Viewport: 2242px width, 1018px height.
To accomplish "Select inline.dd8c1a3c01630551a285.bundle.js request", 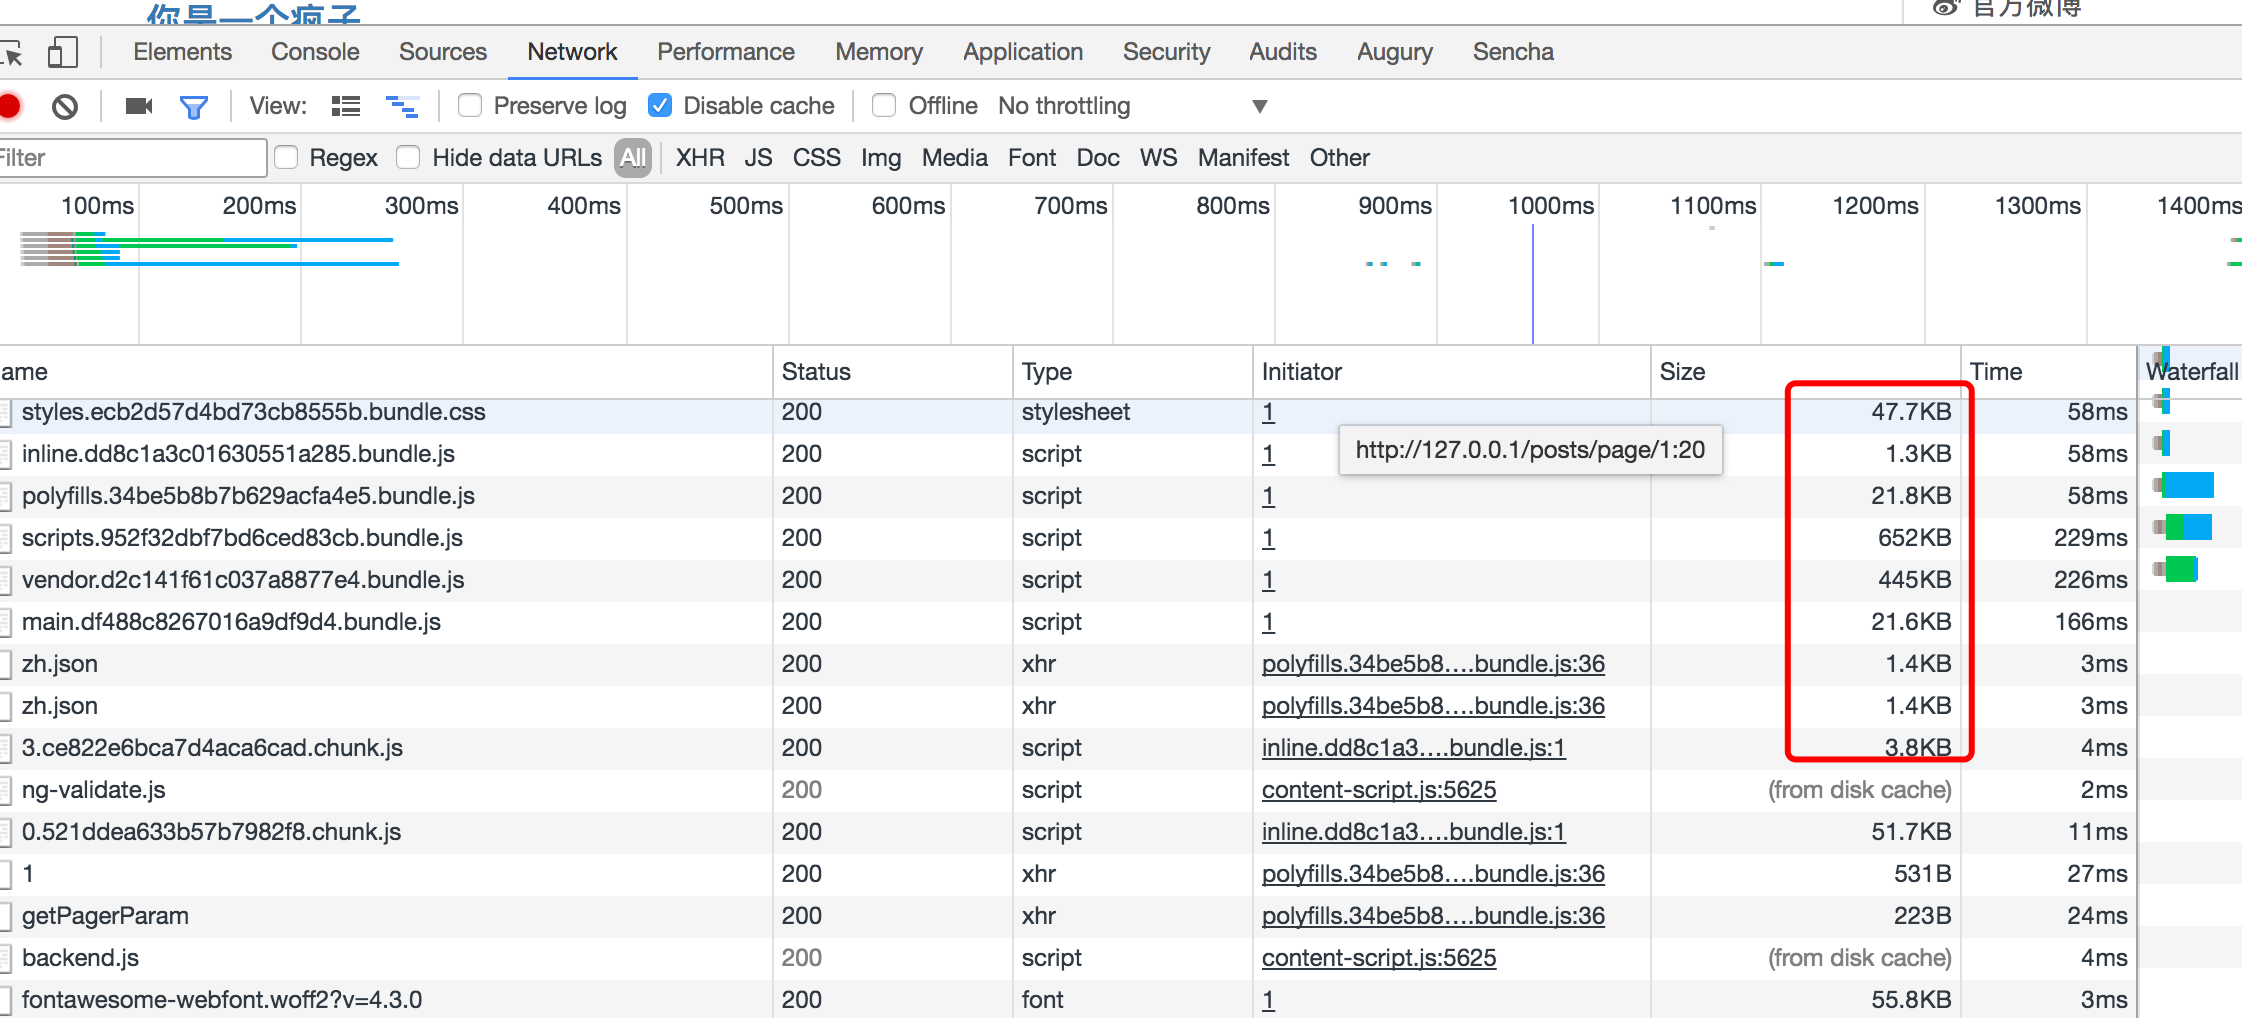I will 238,454.
